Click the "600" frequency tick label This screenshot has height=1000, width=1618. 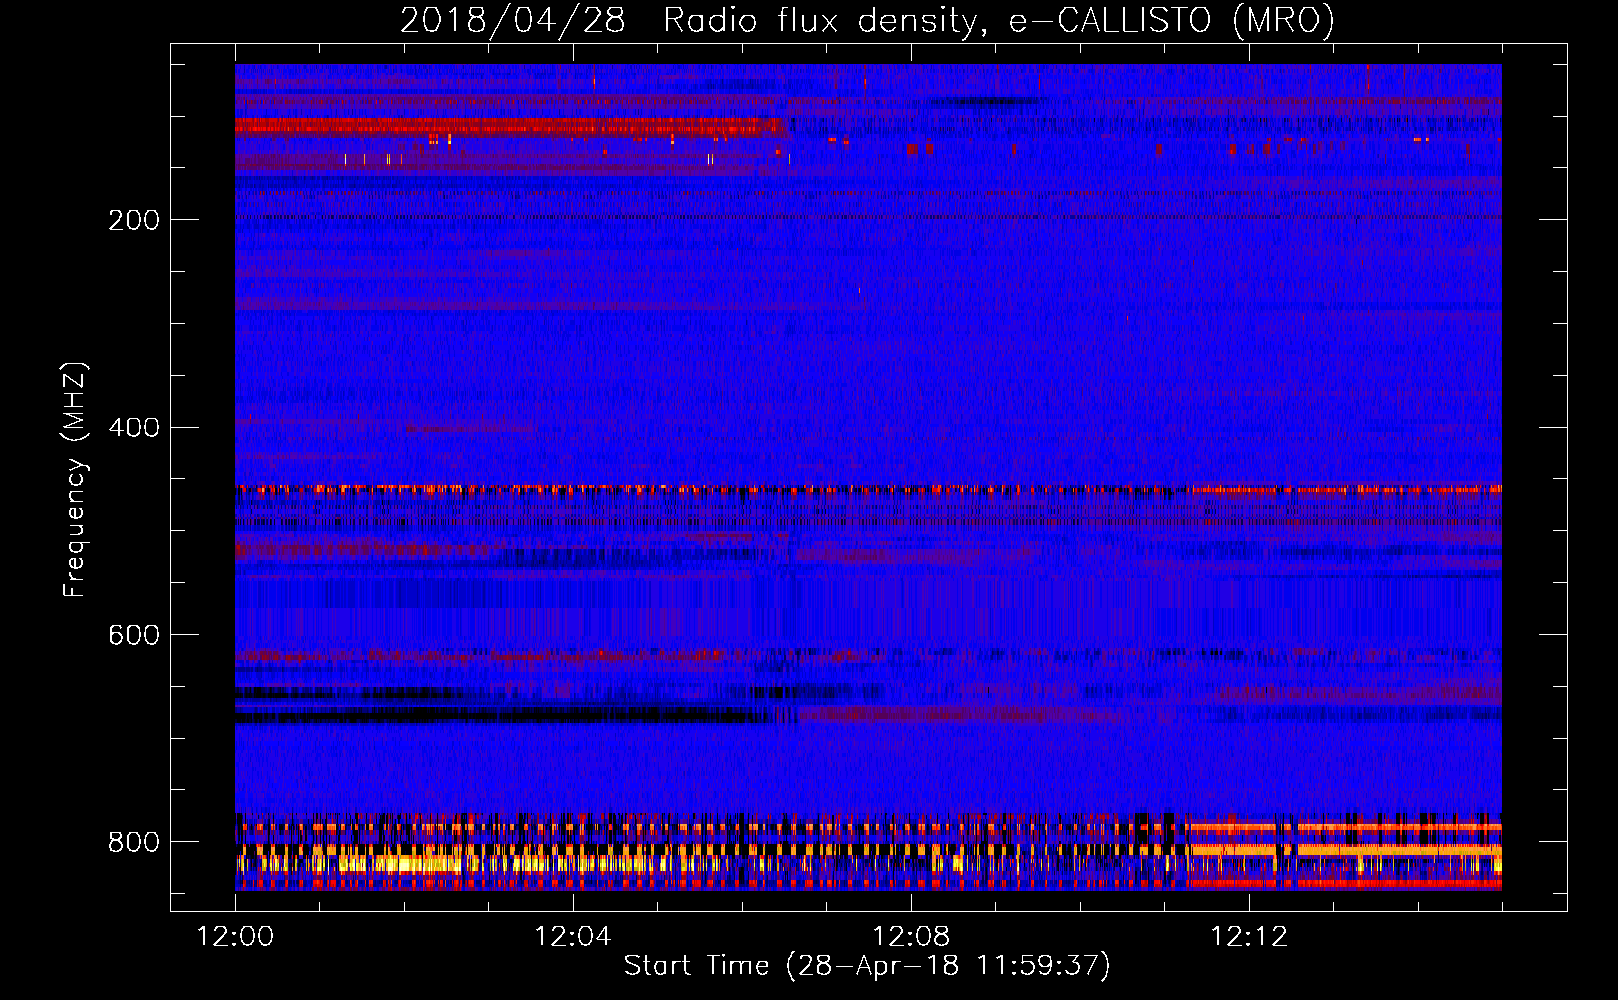134,636
